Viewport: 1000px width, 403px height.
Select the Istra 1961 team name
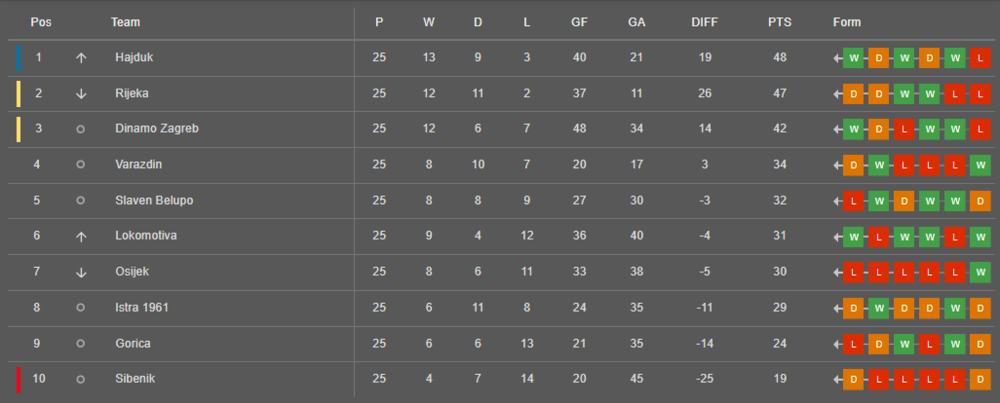141,307
